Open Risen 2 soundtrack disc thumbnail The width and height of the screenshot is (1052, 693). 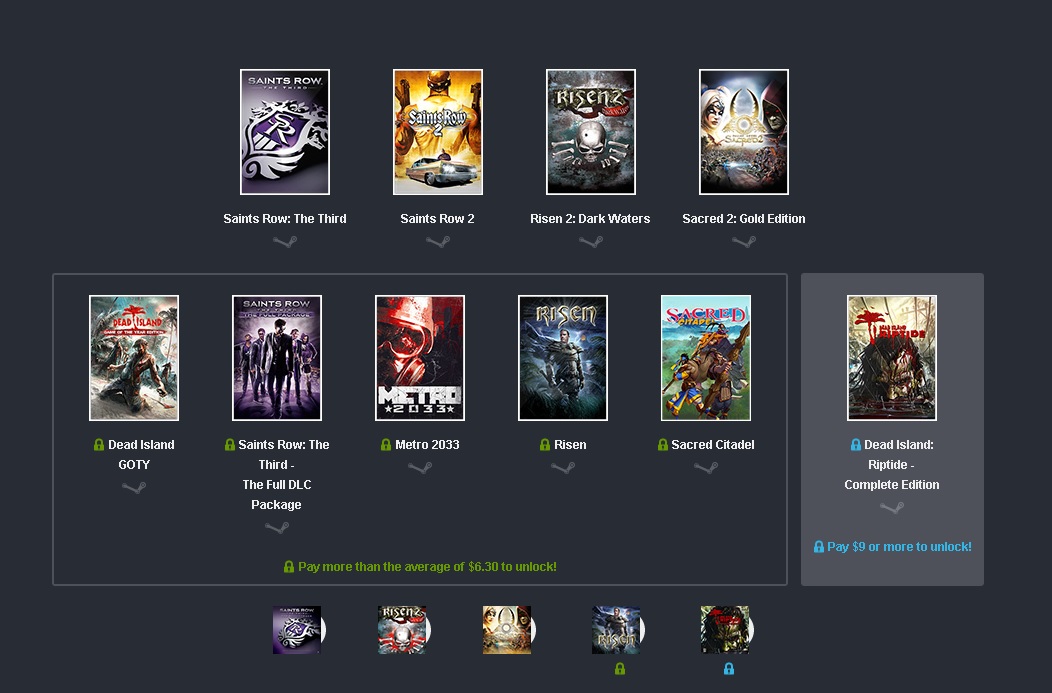[404, 630]
